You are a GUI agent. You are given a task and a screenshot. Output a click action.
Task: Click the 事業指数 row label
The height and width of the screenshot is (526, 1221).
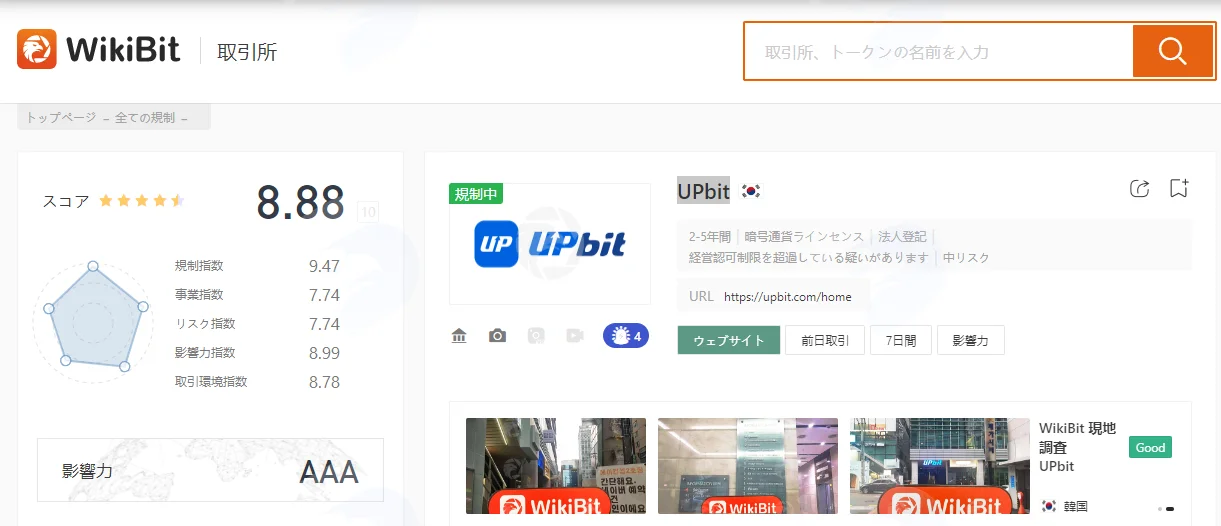click(199, 295)
